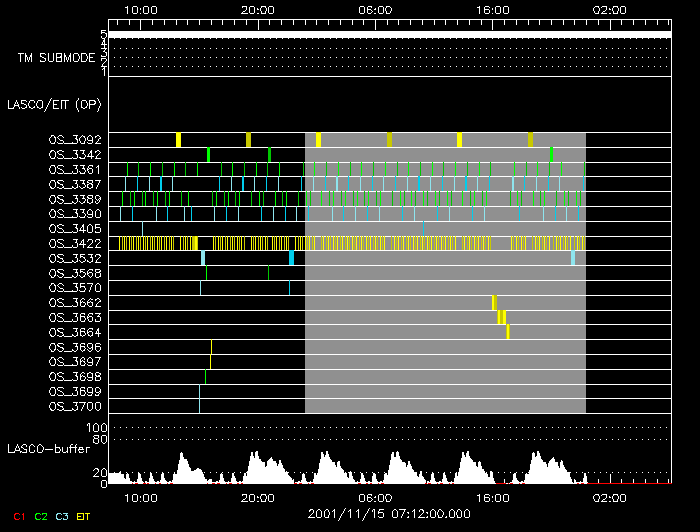Click the yellow marker in the OS_3697 row
Image resolution: width=700 pixels, height=532 pixels.
(210, 361)
